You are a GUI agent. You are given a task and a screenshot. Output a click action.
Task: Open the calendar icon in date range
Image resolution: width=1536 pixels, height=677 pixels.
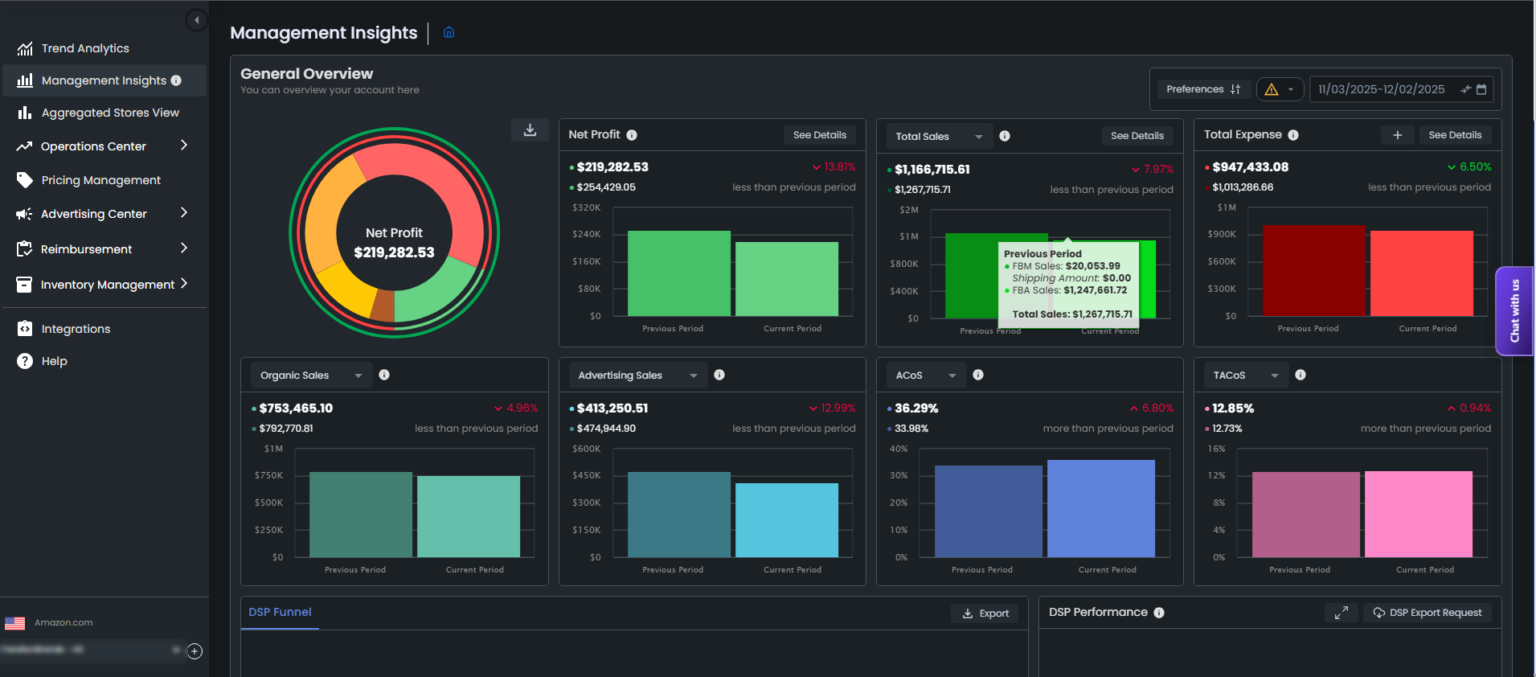(x=1482, y=89)
